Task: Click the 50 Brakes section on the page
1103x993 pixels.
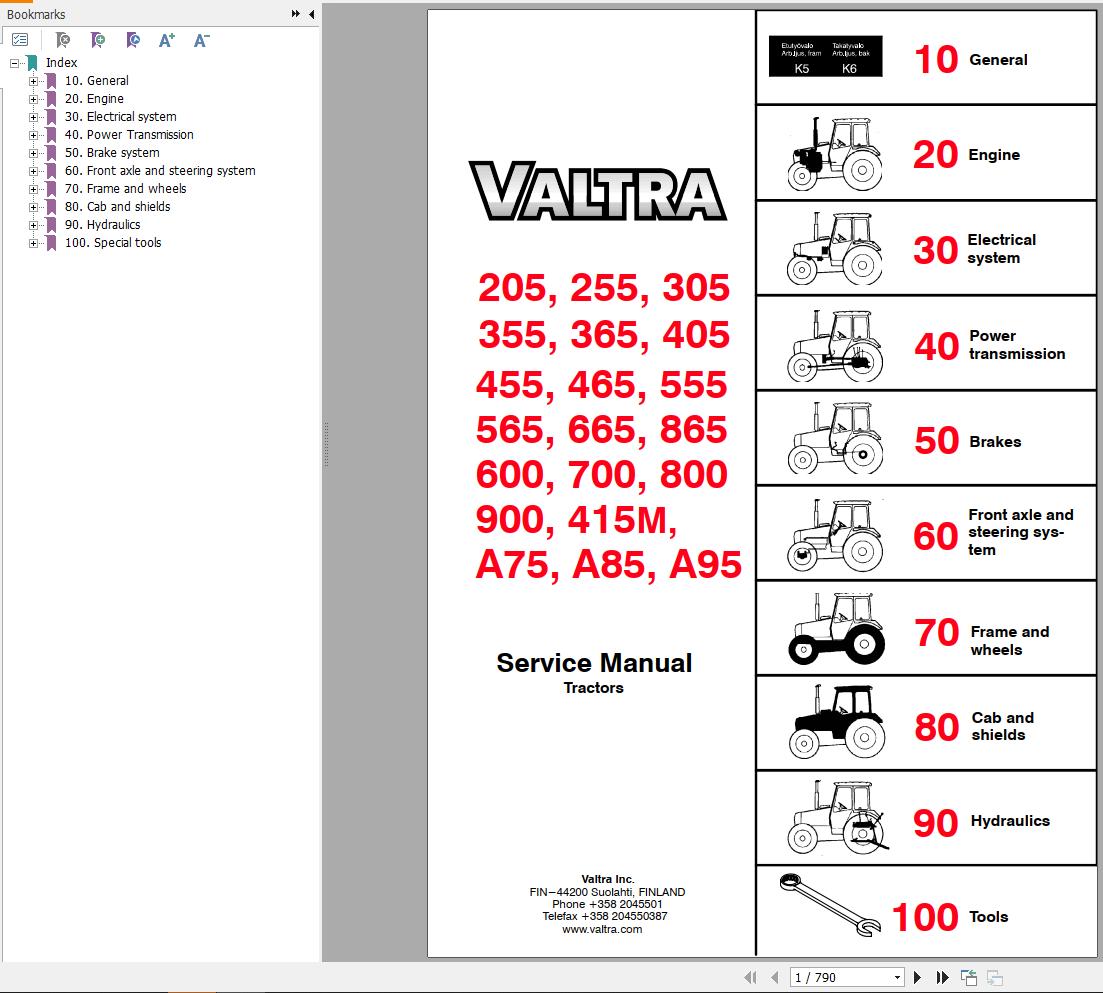Action: point(926,438)
